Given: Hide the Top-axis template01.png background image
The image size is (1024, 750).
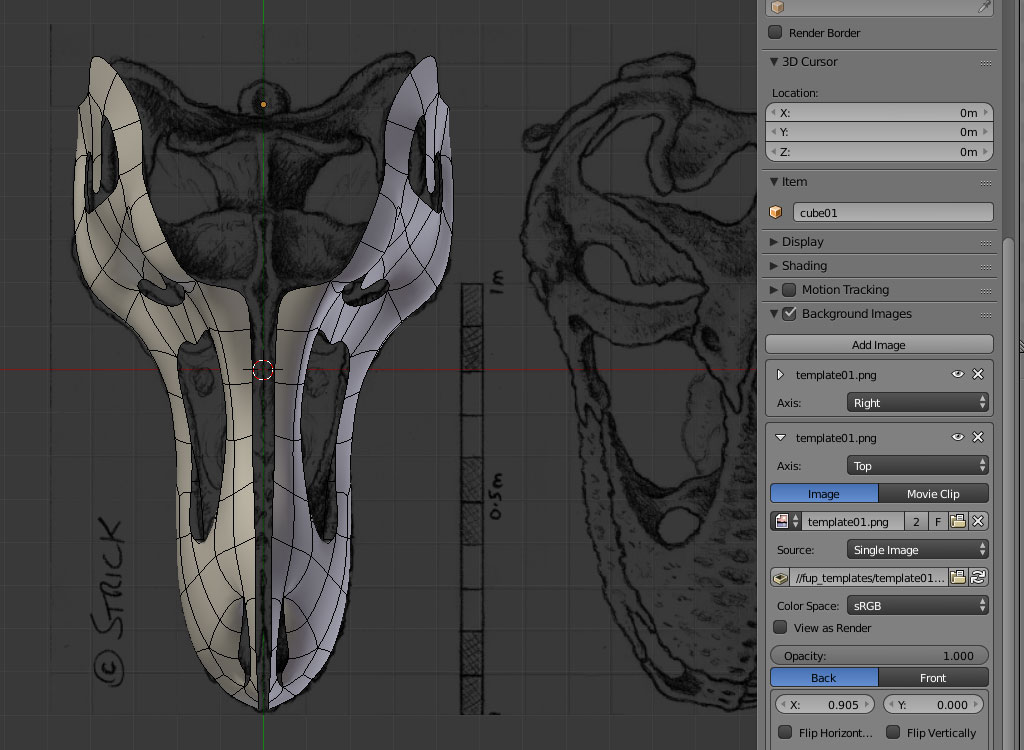Looking at the screenshot, I should point(957,437).
